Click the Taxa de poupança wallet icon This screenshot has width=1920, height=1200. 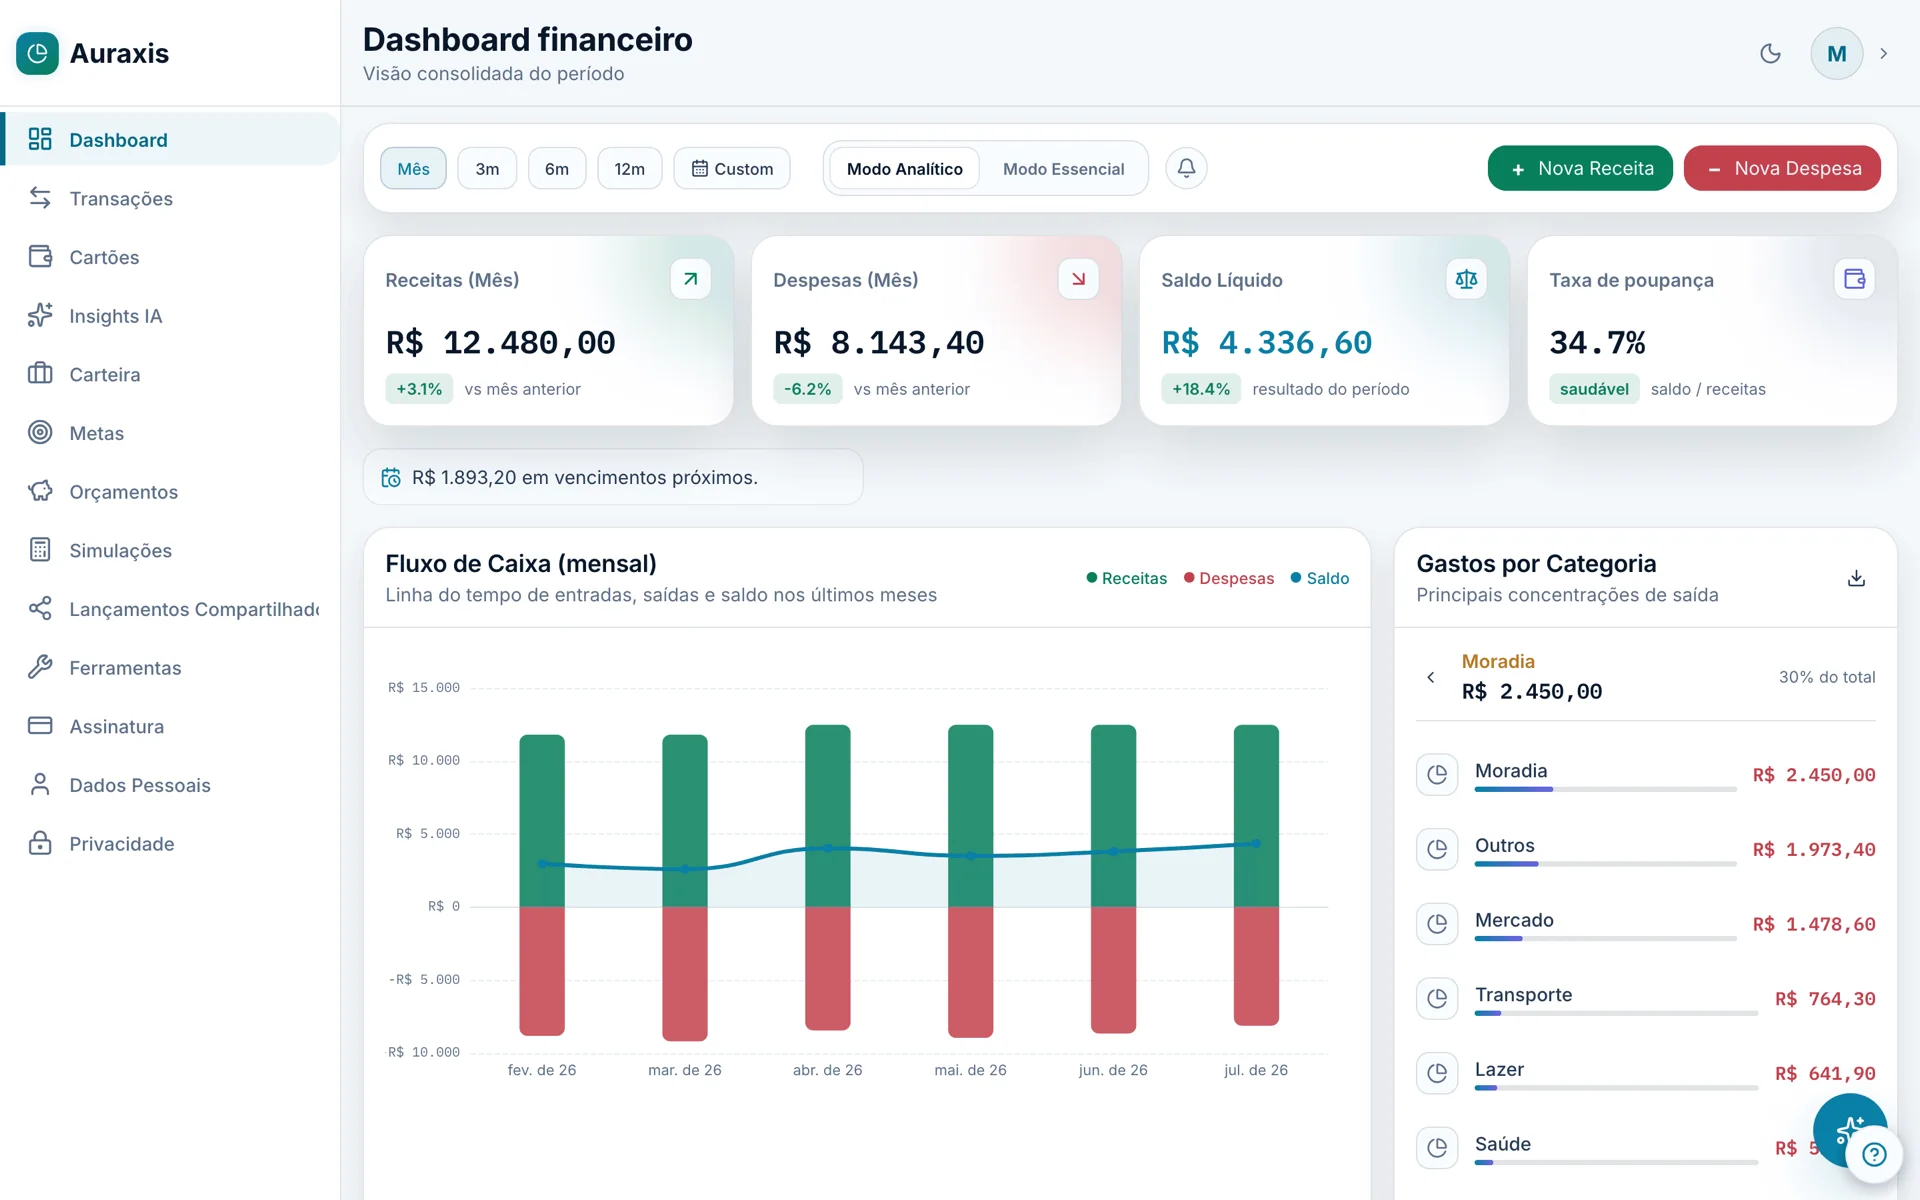(x=1854, y=279)
